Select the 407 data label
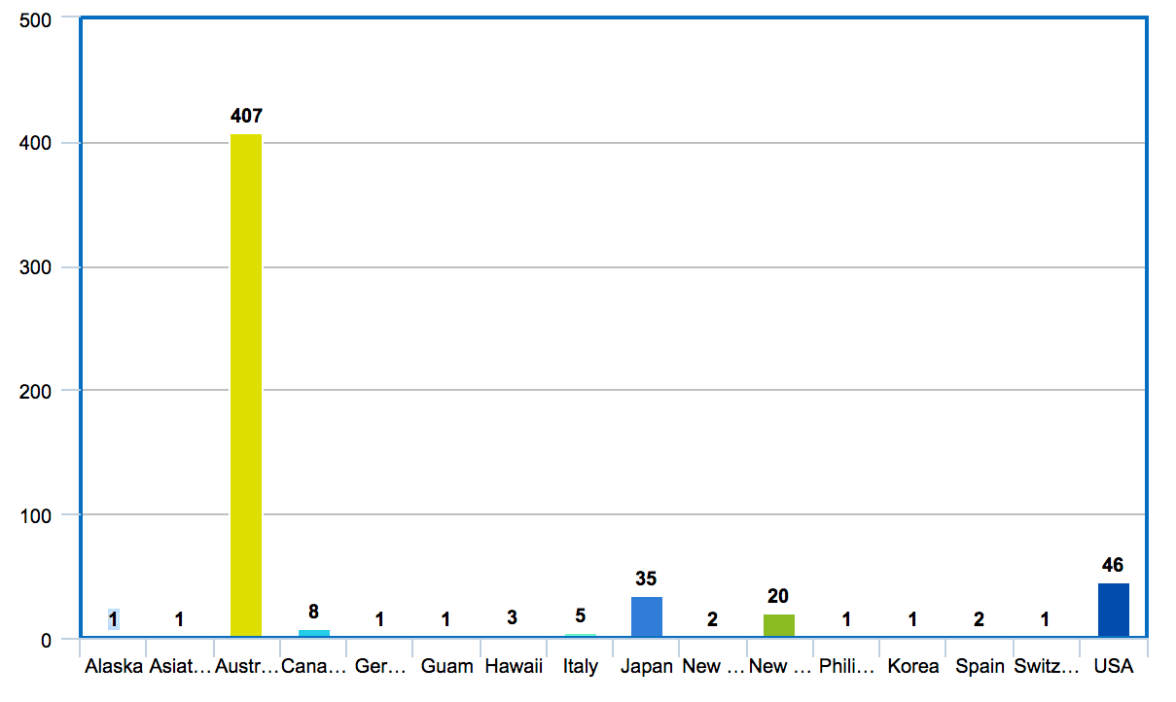The width and height of the screenshot is (1176, 702). [x=246, y=116]
